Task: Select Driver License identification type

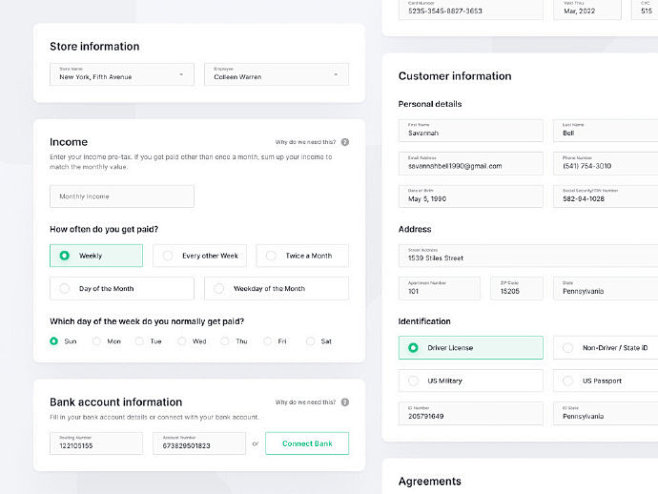Action: click(x=470, y=348)
